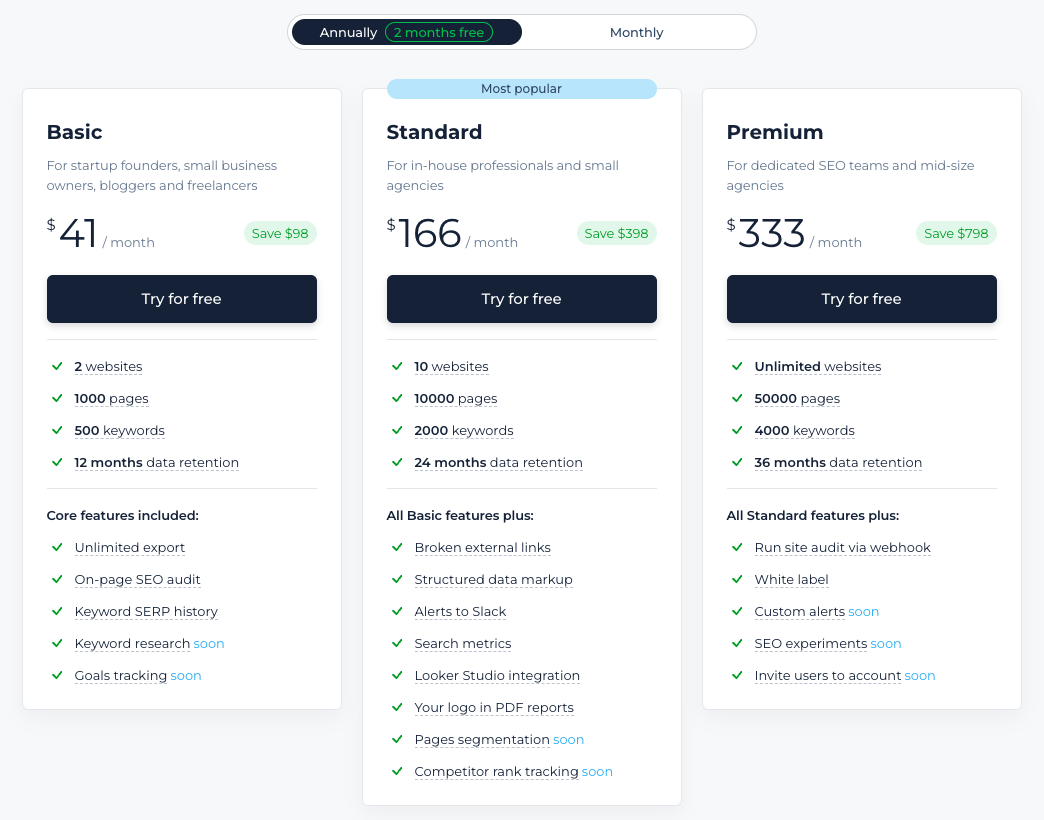
Task: Switch billing to Monthly
Action: pos(636,32)
